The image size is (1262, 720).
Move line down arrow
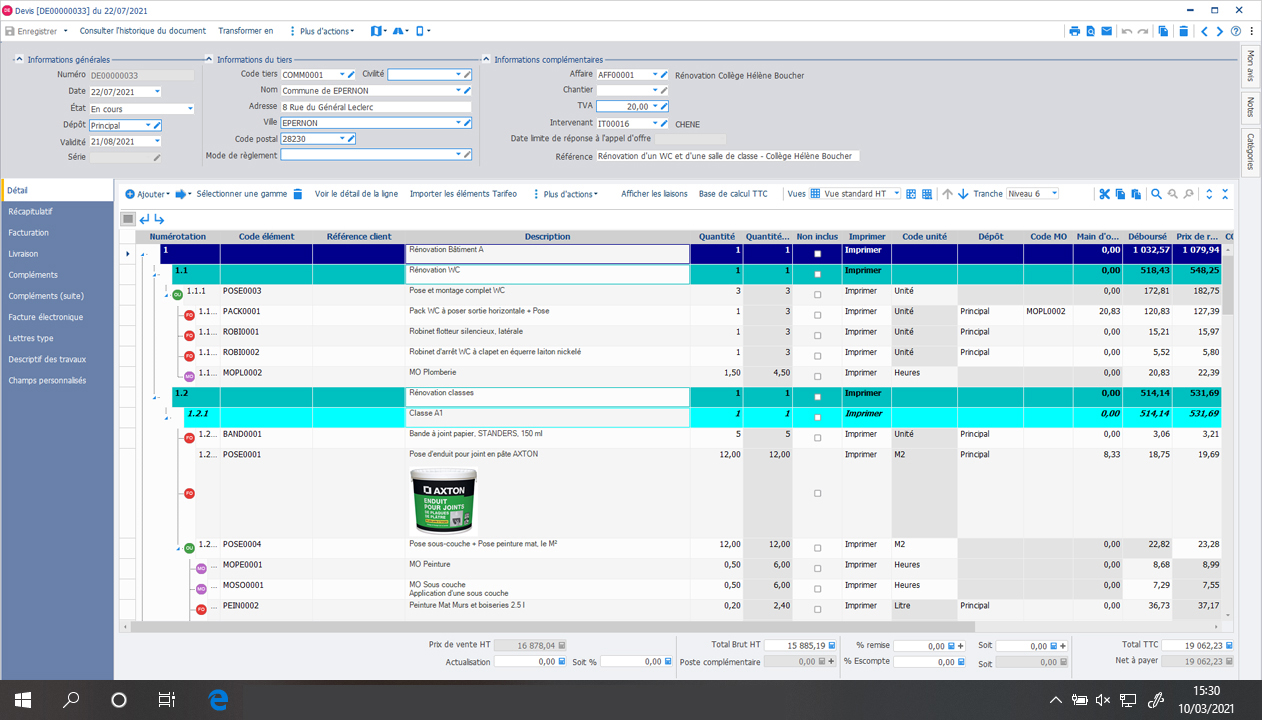[x=963, y=194]
